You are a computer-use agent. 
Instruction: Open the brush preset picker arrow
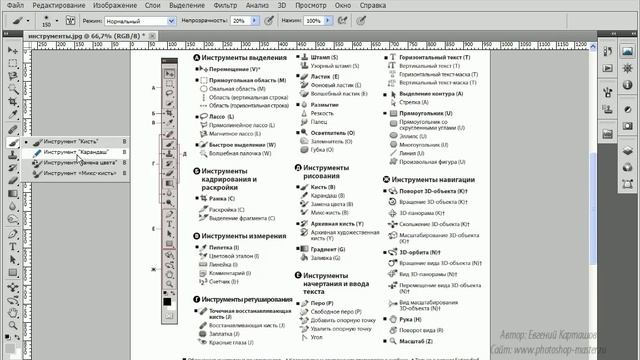tap(57, 21)
